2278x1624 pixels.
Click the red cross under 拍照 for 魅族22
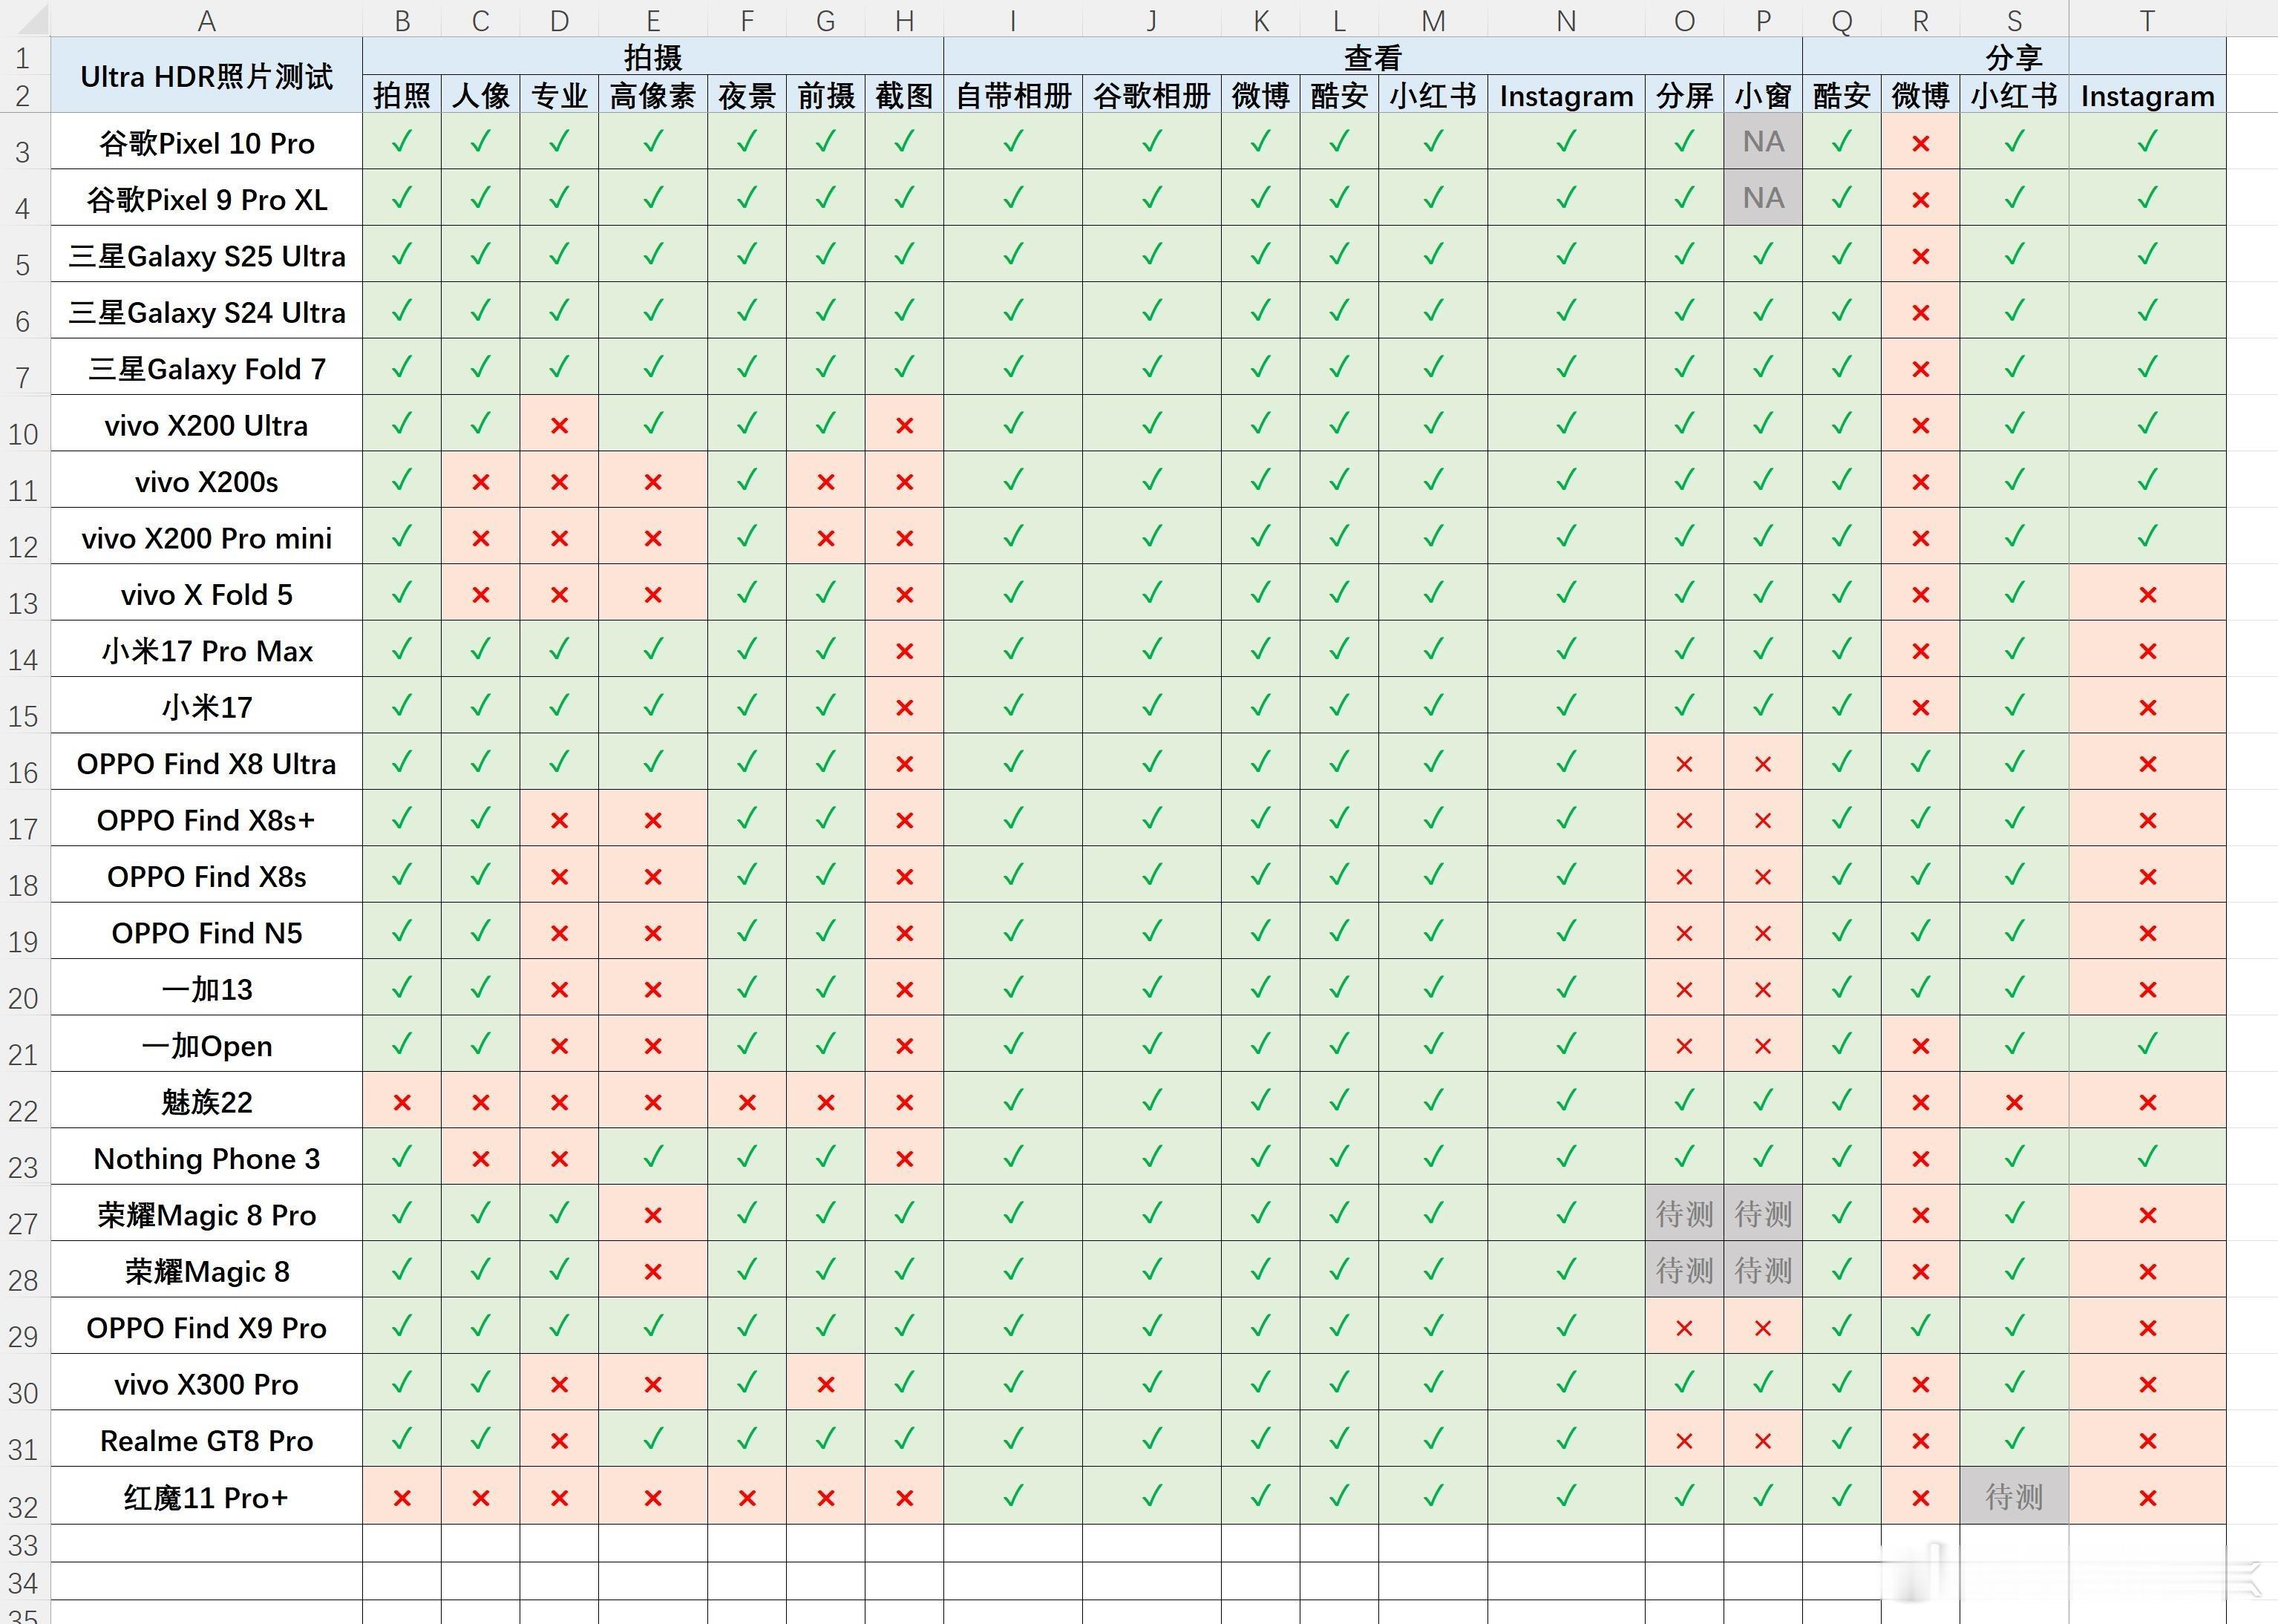click(x=402, y=1102)
